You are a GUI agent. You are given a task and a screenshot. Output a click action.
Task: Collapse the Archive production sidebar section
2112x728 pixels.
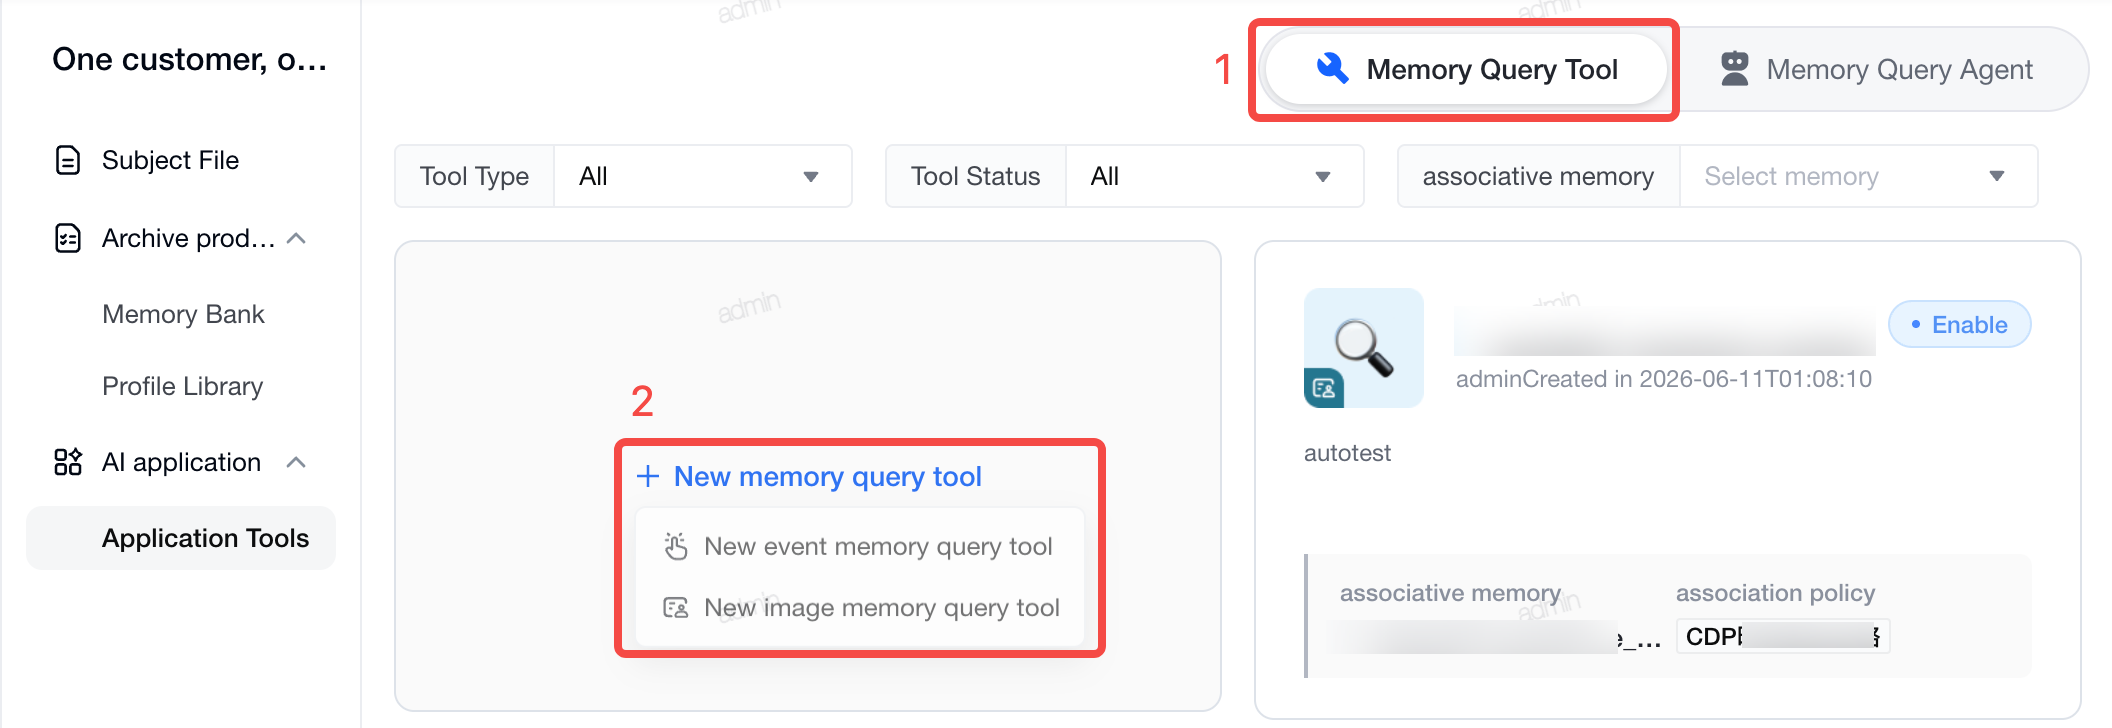pyautogui.click(x=296, y=238)
